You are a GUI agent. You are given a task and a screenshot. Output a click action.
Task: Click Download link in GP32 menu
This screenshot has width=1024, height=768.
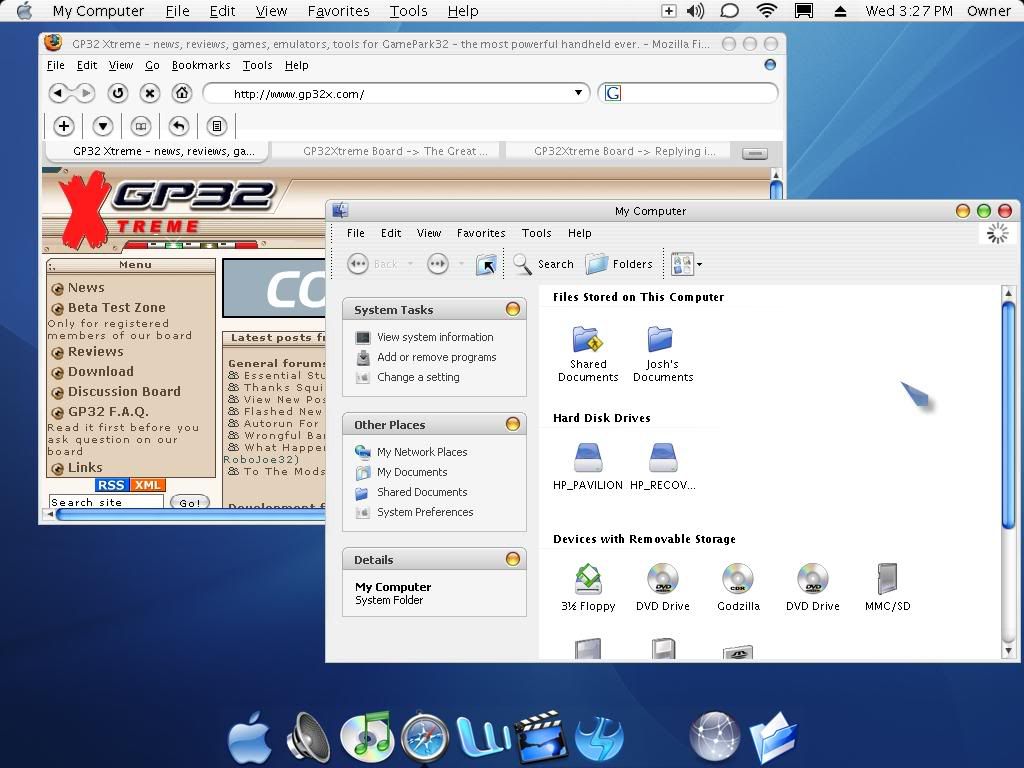pos(101,371)
